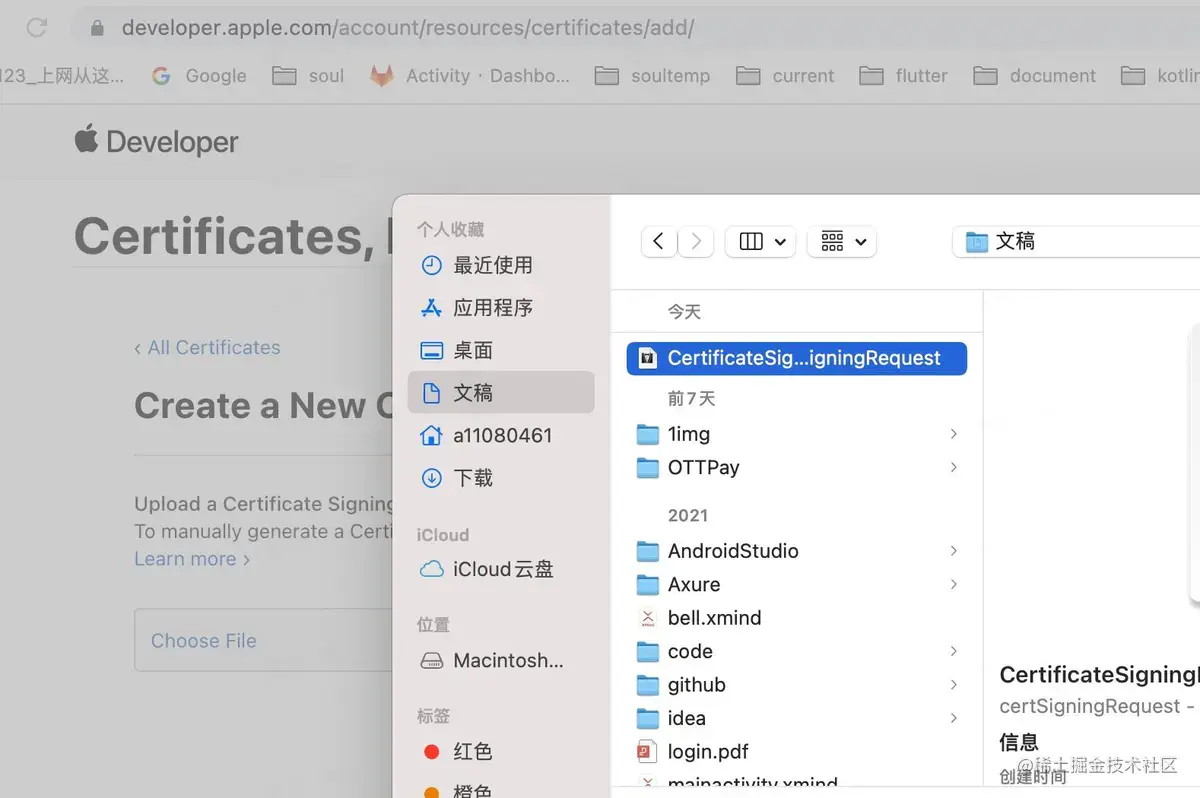Open the soul bookmark folder

pyautogui.click(x=309, y=76)
